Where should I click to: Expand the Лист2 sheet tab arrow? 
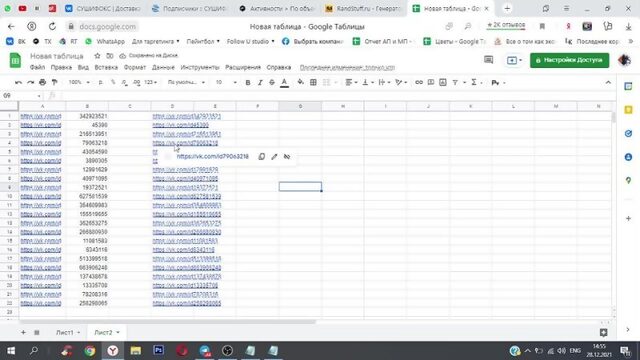[118, 333]
